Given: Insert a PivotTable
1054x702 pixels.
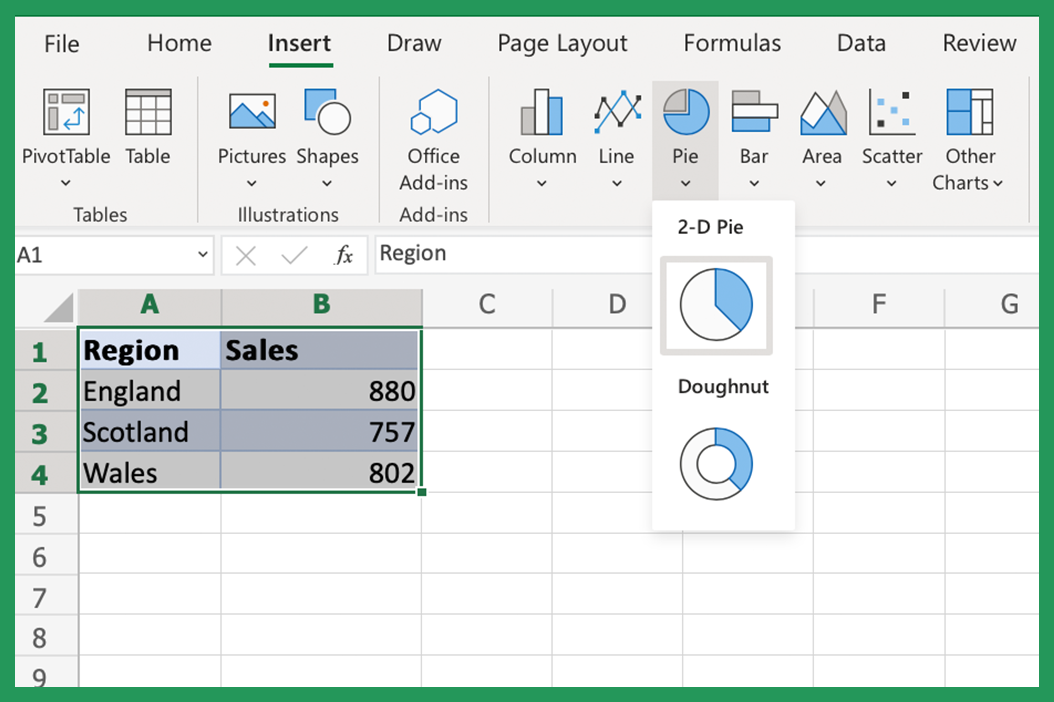Looking at the screenshot, I should 66,130.
